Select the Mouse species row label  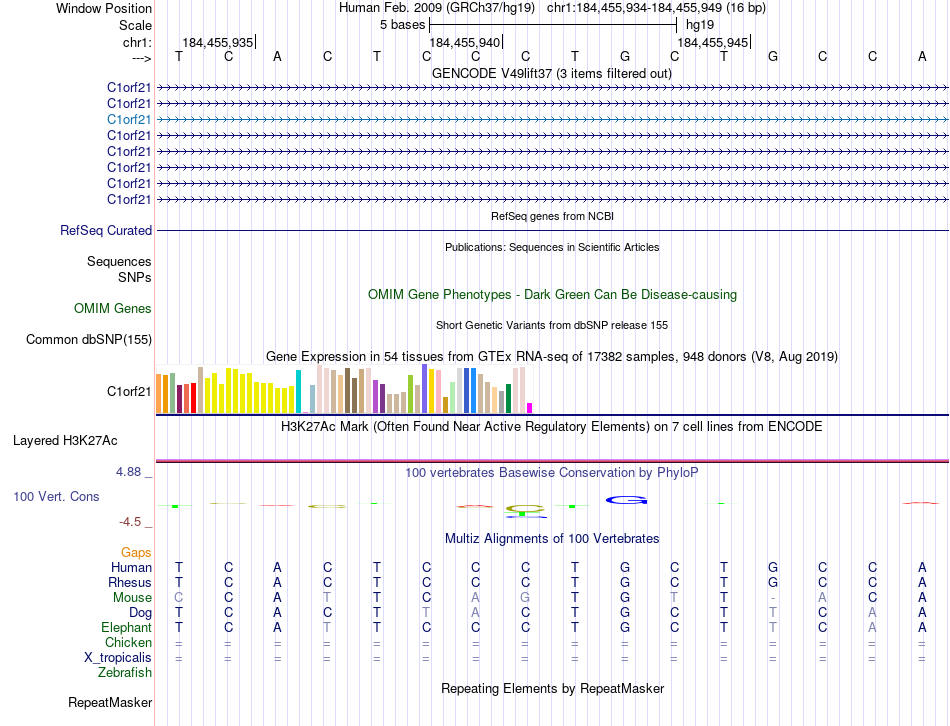click(132, 598)
